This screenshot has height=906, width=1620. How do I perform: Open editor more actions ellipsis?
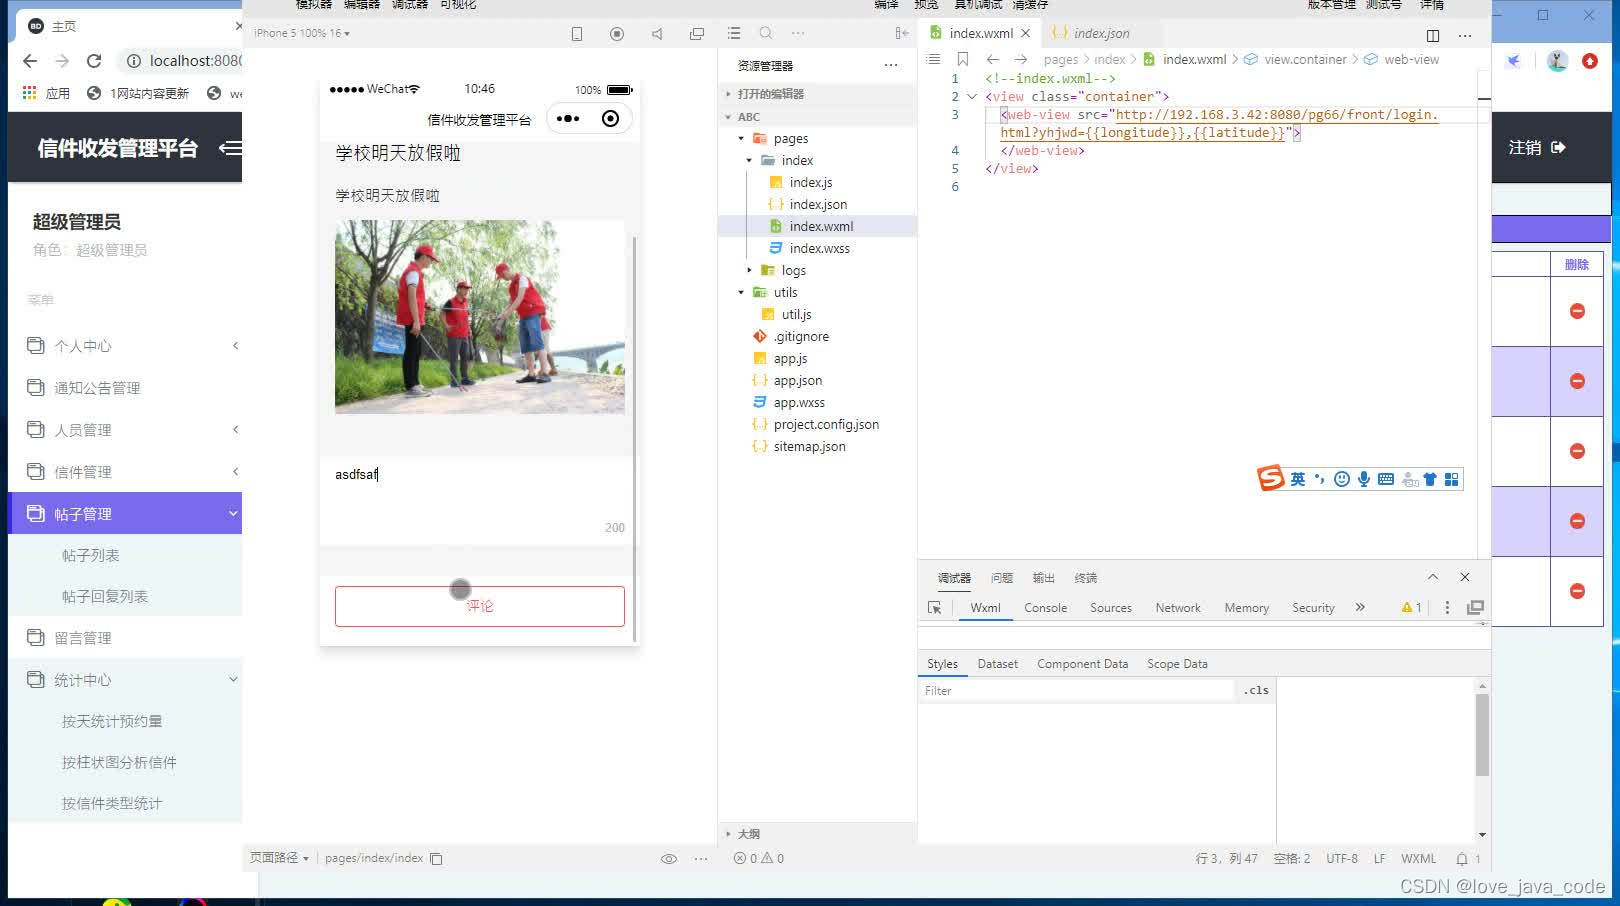[1465, 35]
